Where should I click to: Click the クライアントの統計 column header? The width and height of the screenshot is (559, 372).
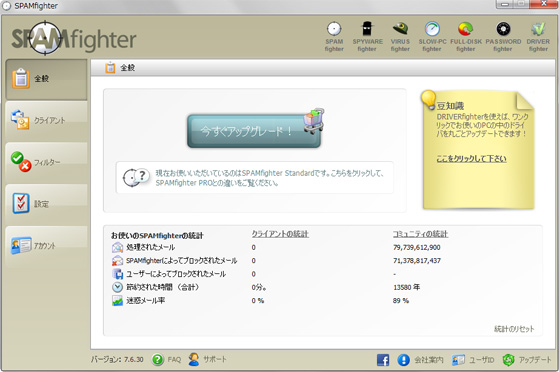click(280, 234)
